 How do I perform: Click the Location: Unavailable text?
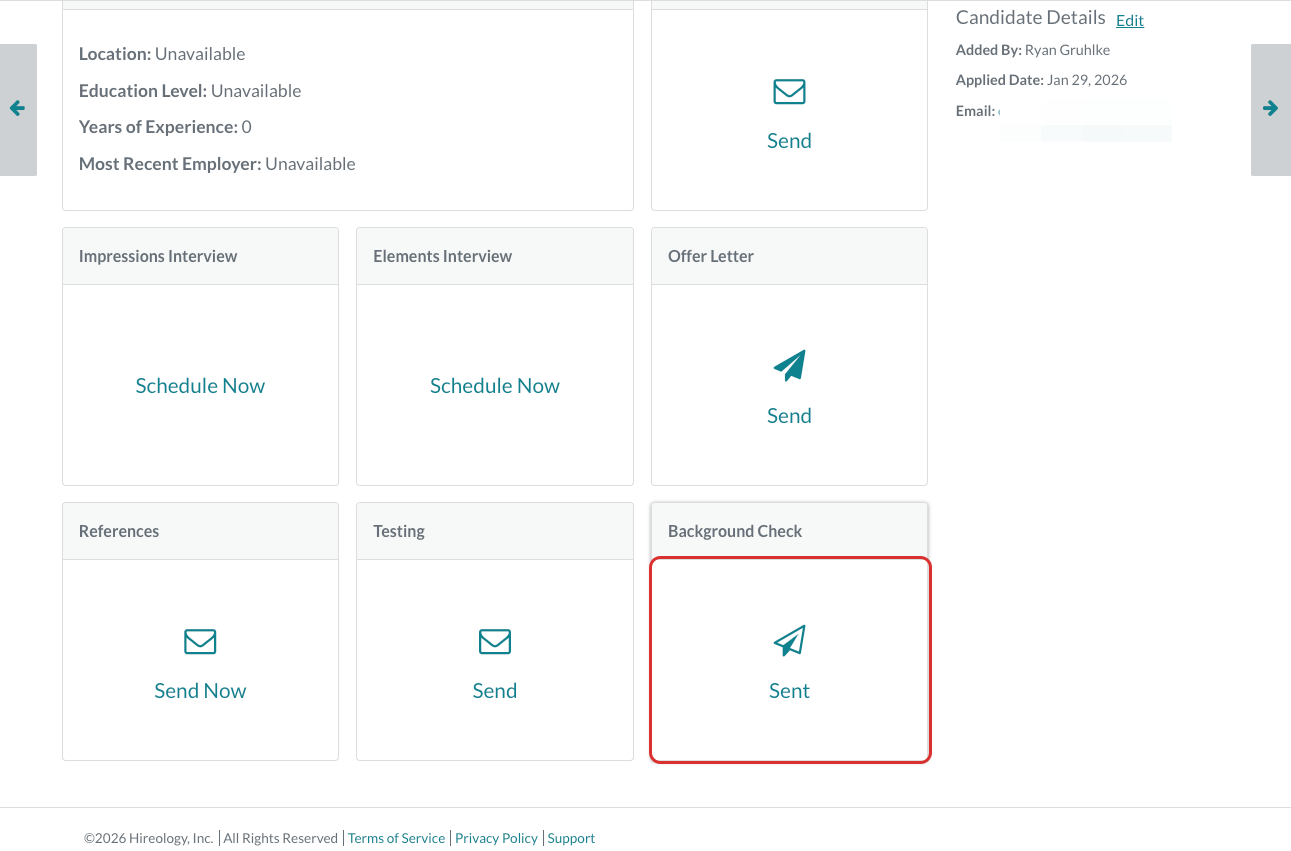pos(162,54)
